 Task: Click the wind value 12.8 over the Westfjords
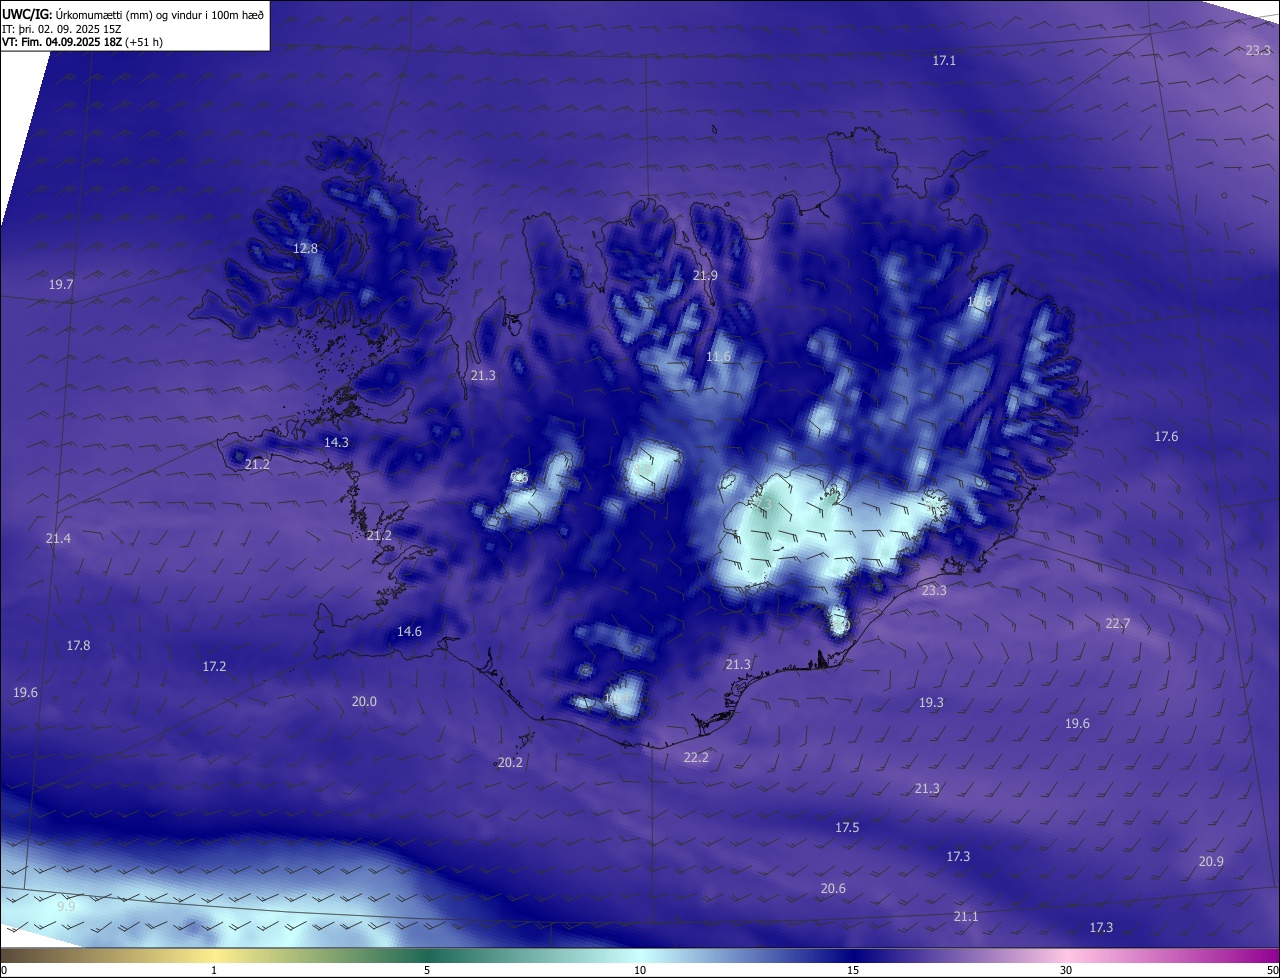click(x=305, y=248)
